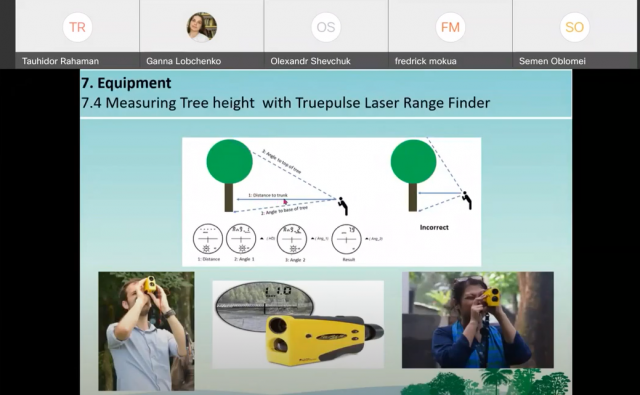Click Ganna Lobchenko's profile photo

202,27
